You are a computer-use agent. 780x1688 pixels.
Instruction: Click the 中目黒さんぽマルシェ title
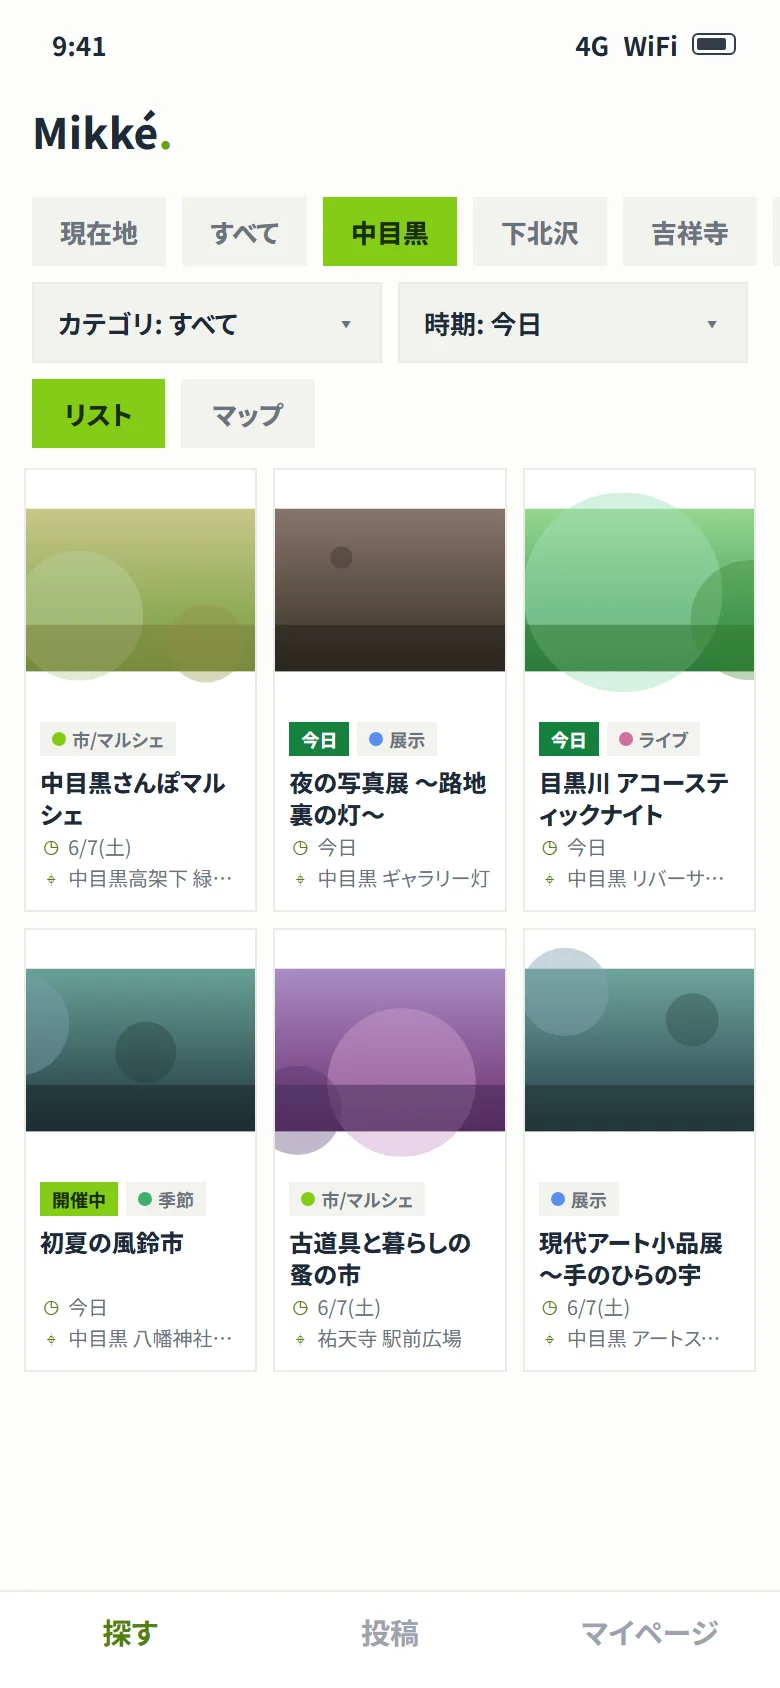133,799
